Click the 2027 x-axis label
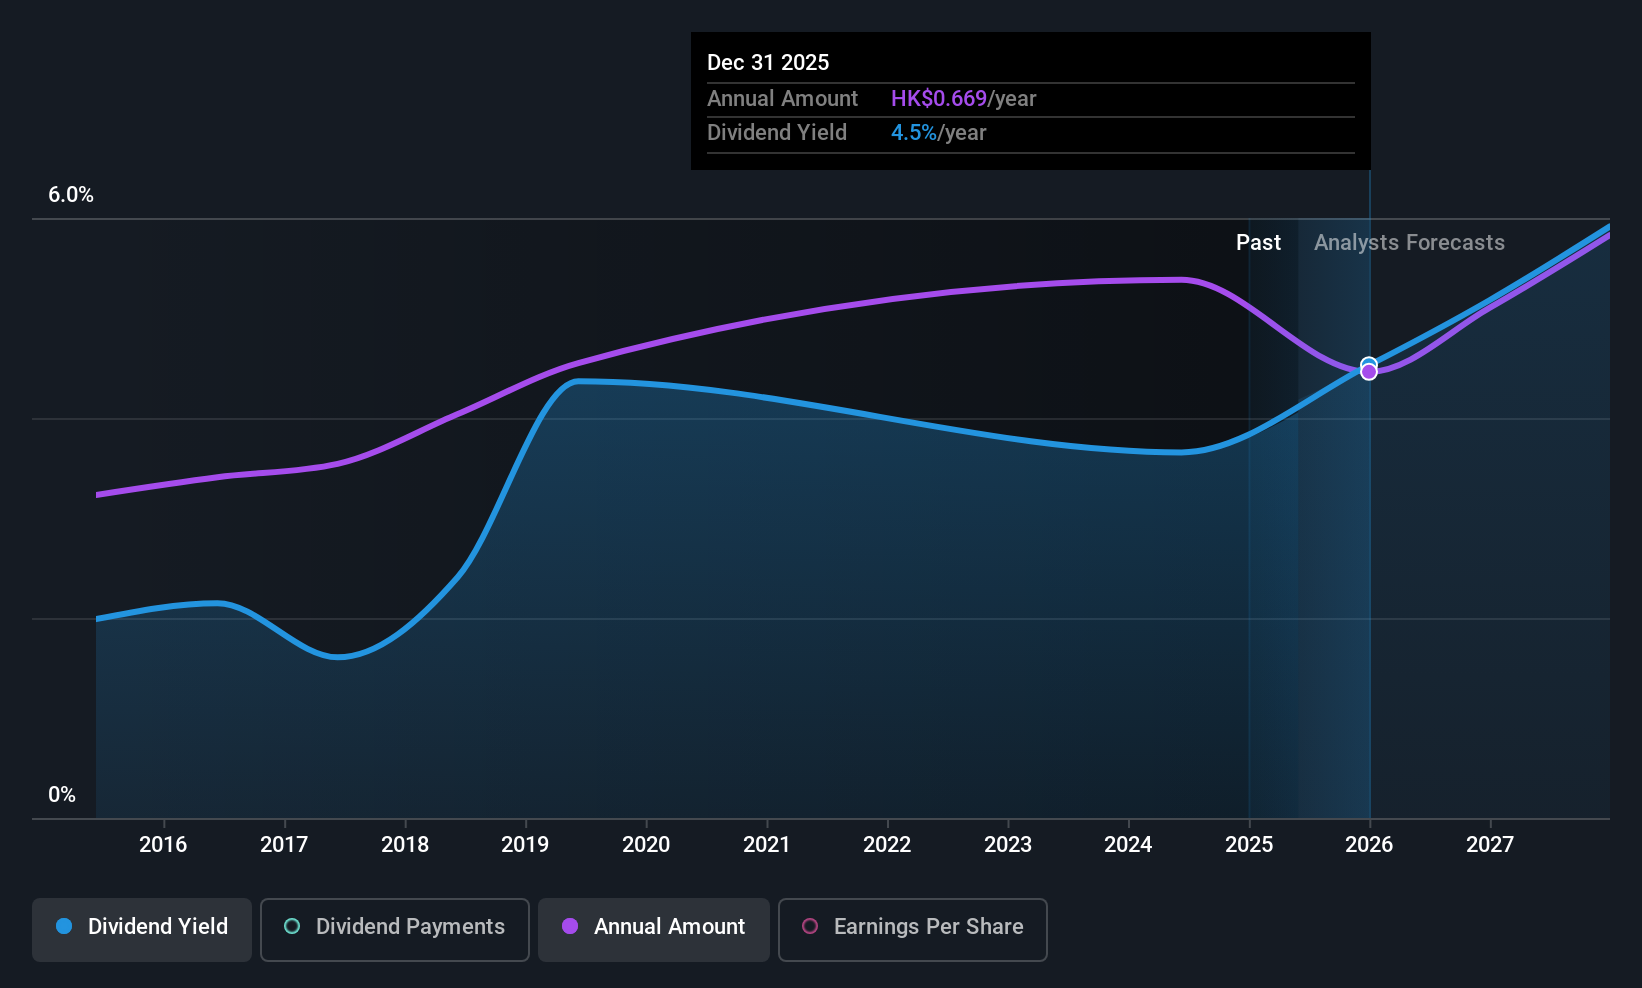Viewport: 1642px width, 988px height. (x=1490, y=845)
